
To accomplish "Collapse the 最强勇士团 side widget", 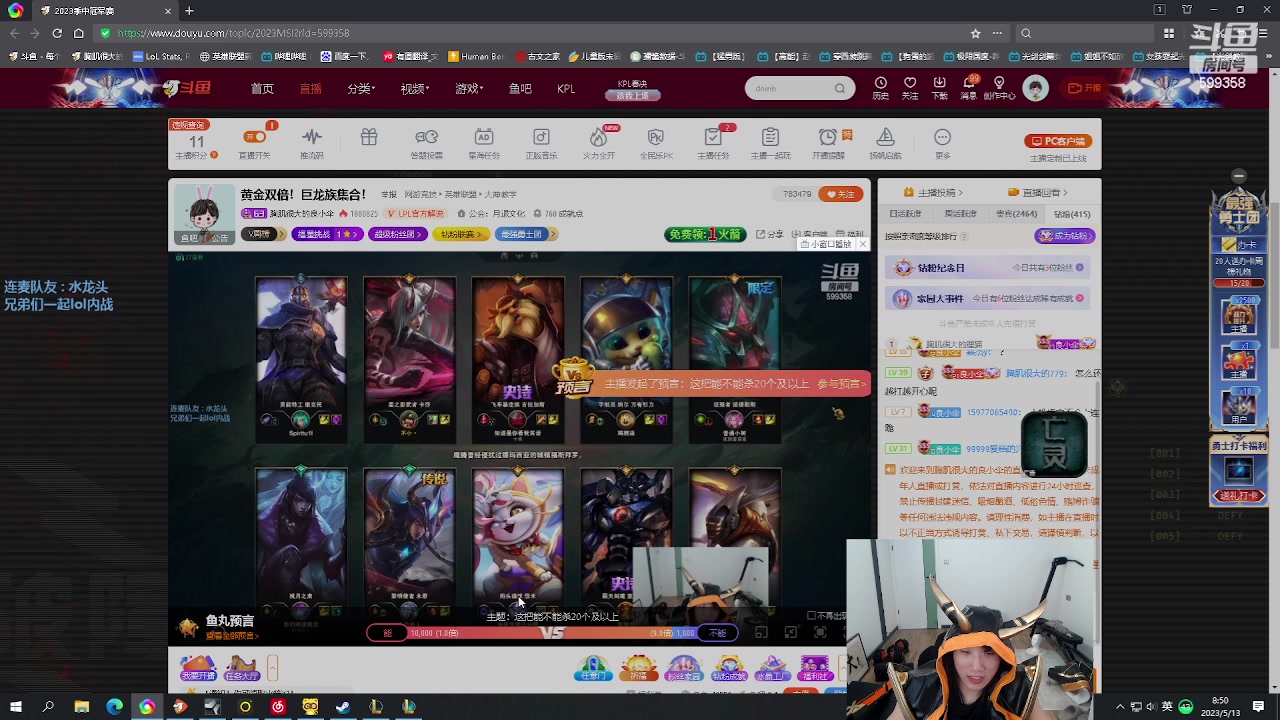I will pos(1239,176).
